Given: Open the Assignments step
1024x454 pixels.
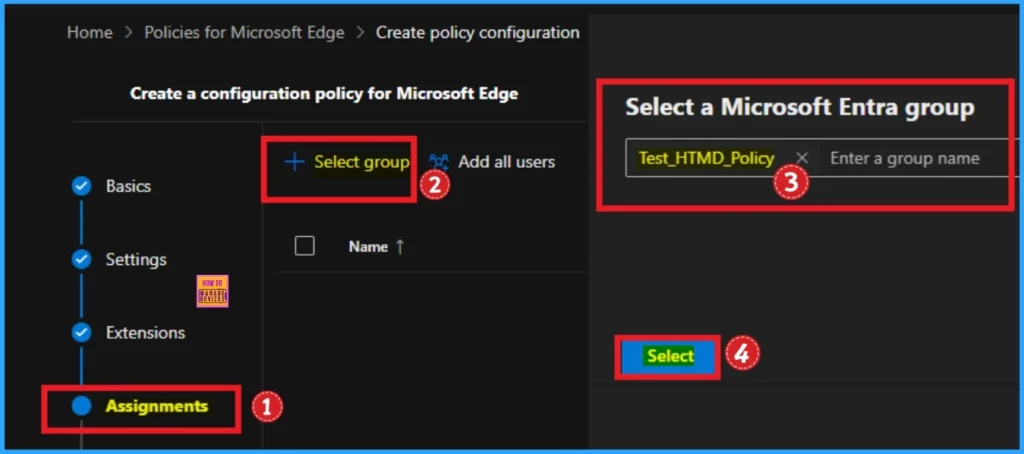Looking at the screenshot, I should coord(157,406).
